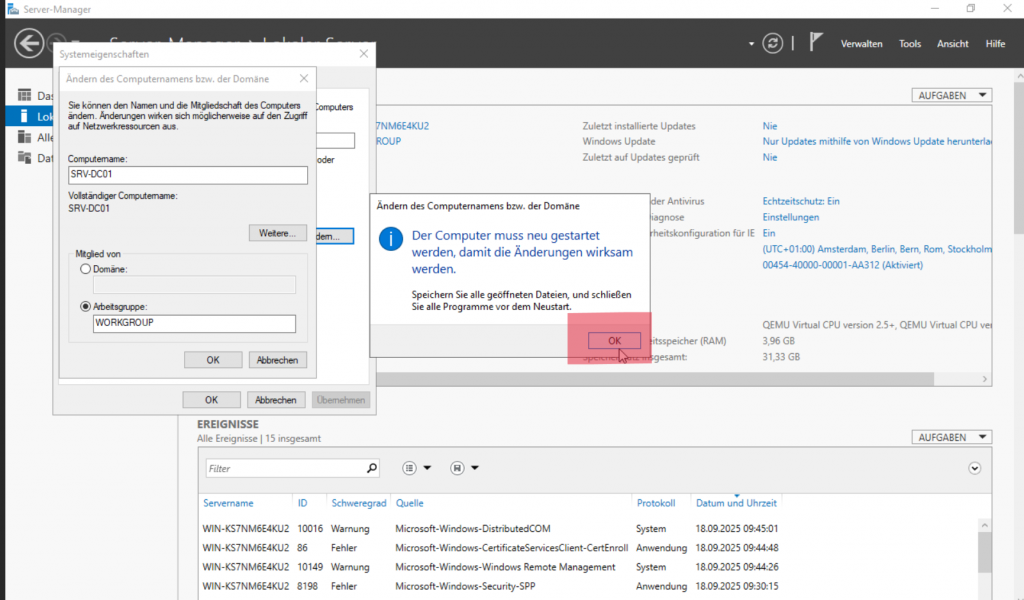Open the Tools menu
Screen dimensions: 1024x600
pos(909,44)
